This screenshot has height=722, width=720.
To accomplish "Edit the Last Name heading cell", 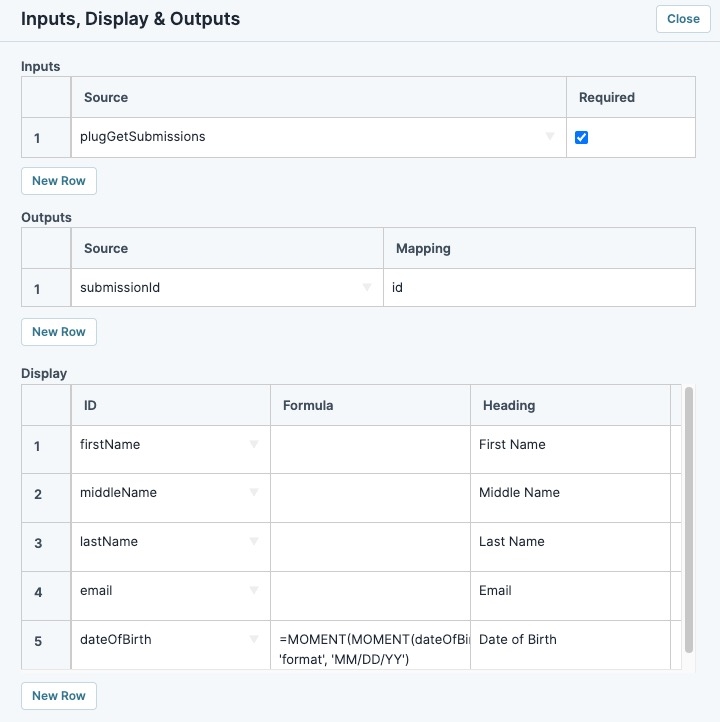I will [570, 547].
